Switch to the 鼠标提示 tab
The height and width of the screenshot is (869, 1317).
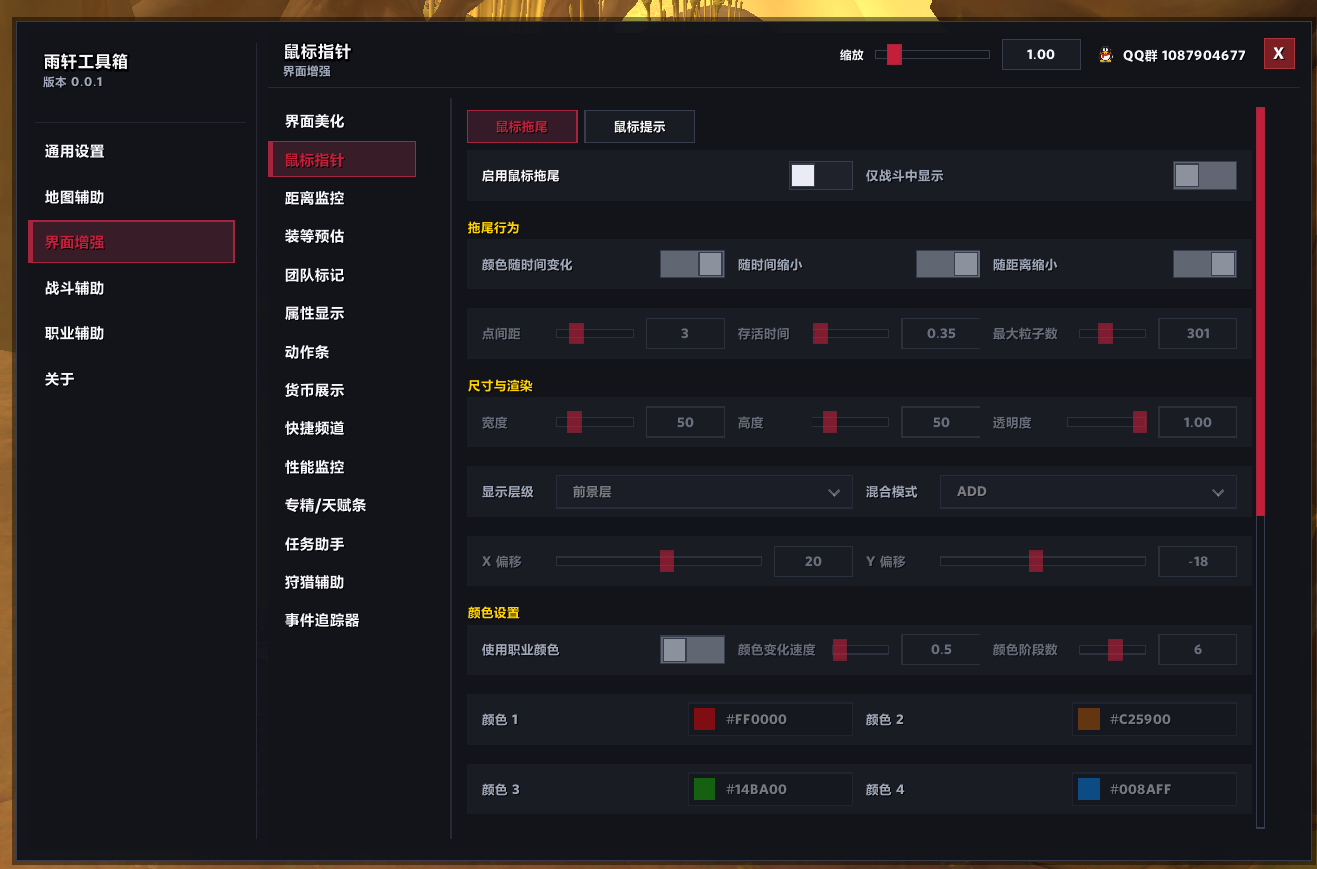point(639,127)
